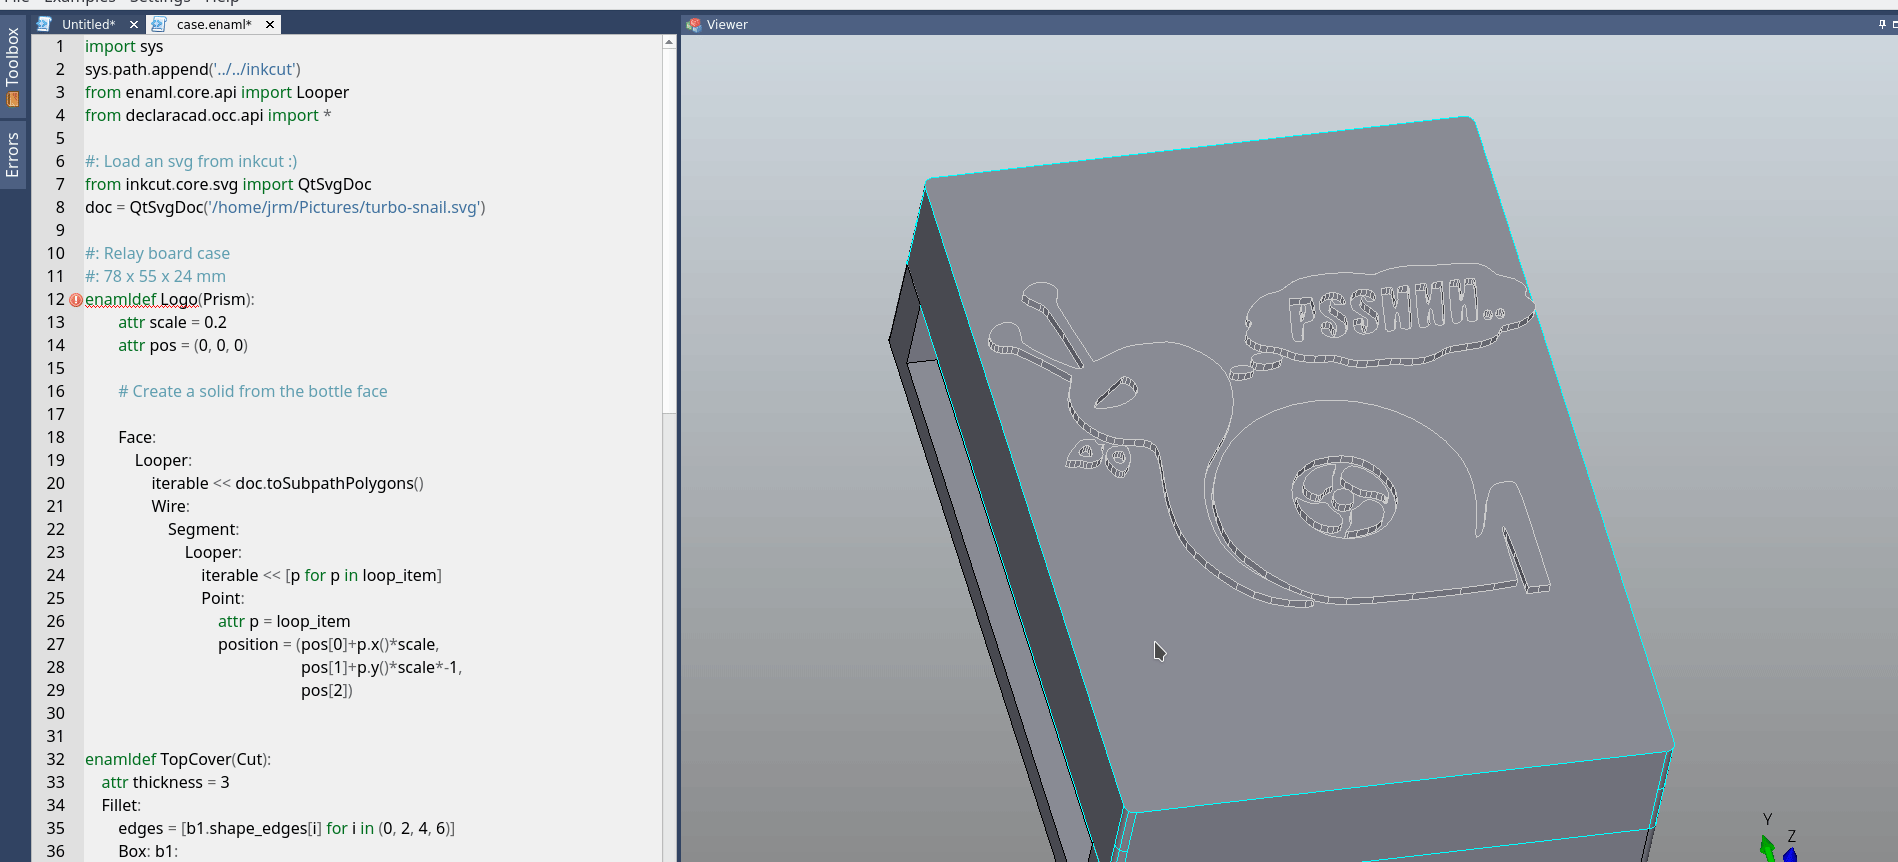Click the editor scrollbar up arrow

tap(669, 42)
